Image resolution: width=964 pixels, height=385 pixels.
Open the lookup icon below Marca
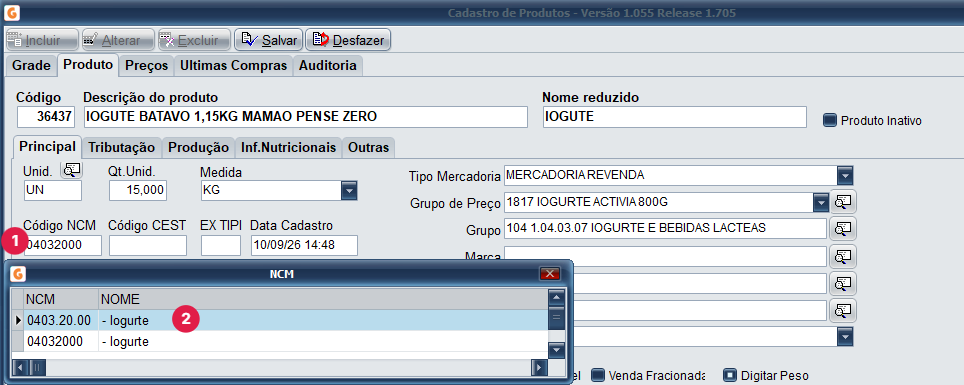pyautogui.click(x=843, y=283)
